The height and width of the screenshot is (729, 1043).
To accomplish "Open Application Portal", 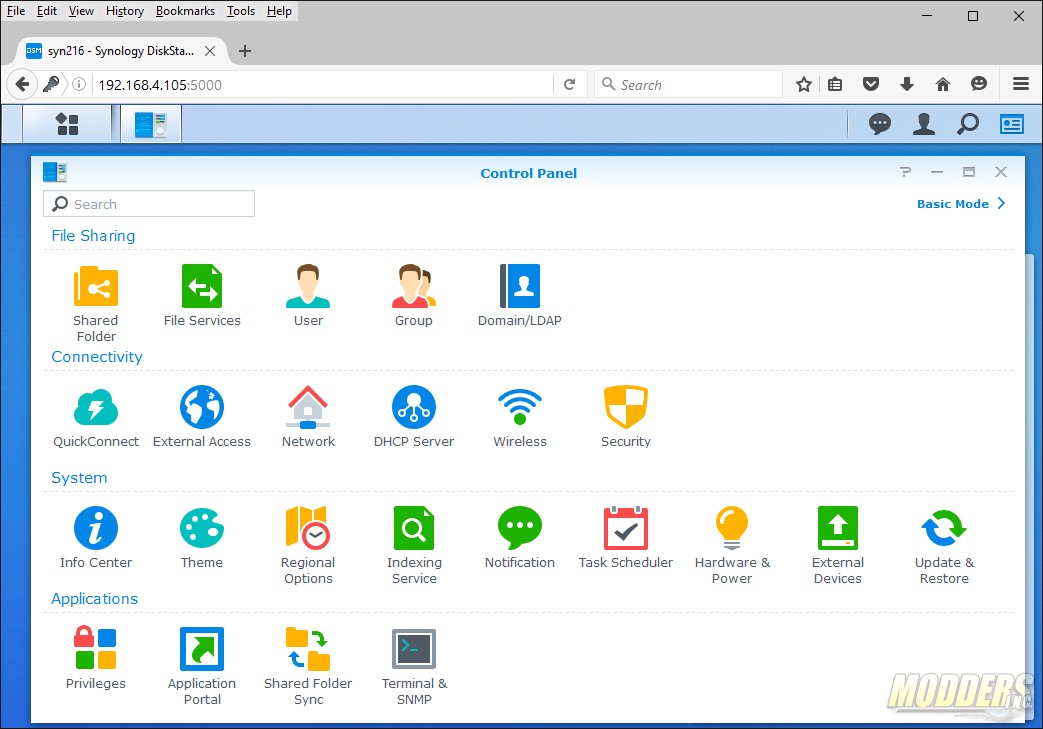I will pos(202,666).
